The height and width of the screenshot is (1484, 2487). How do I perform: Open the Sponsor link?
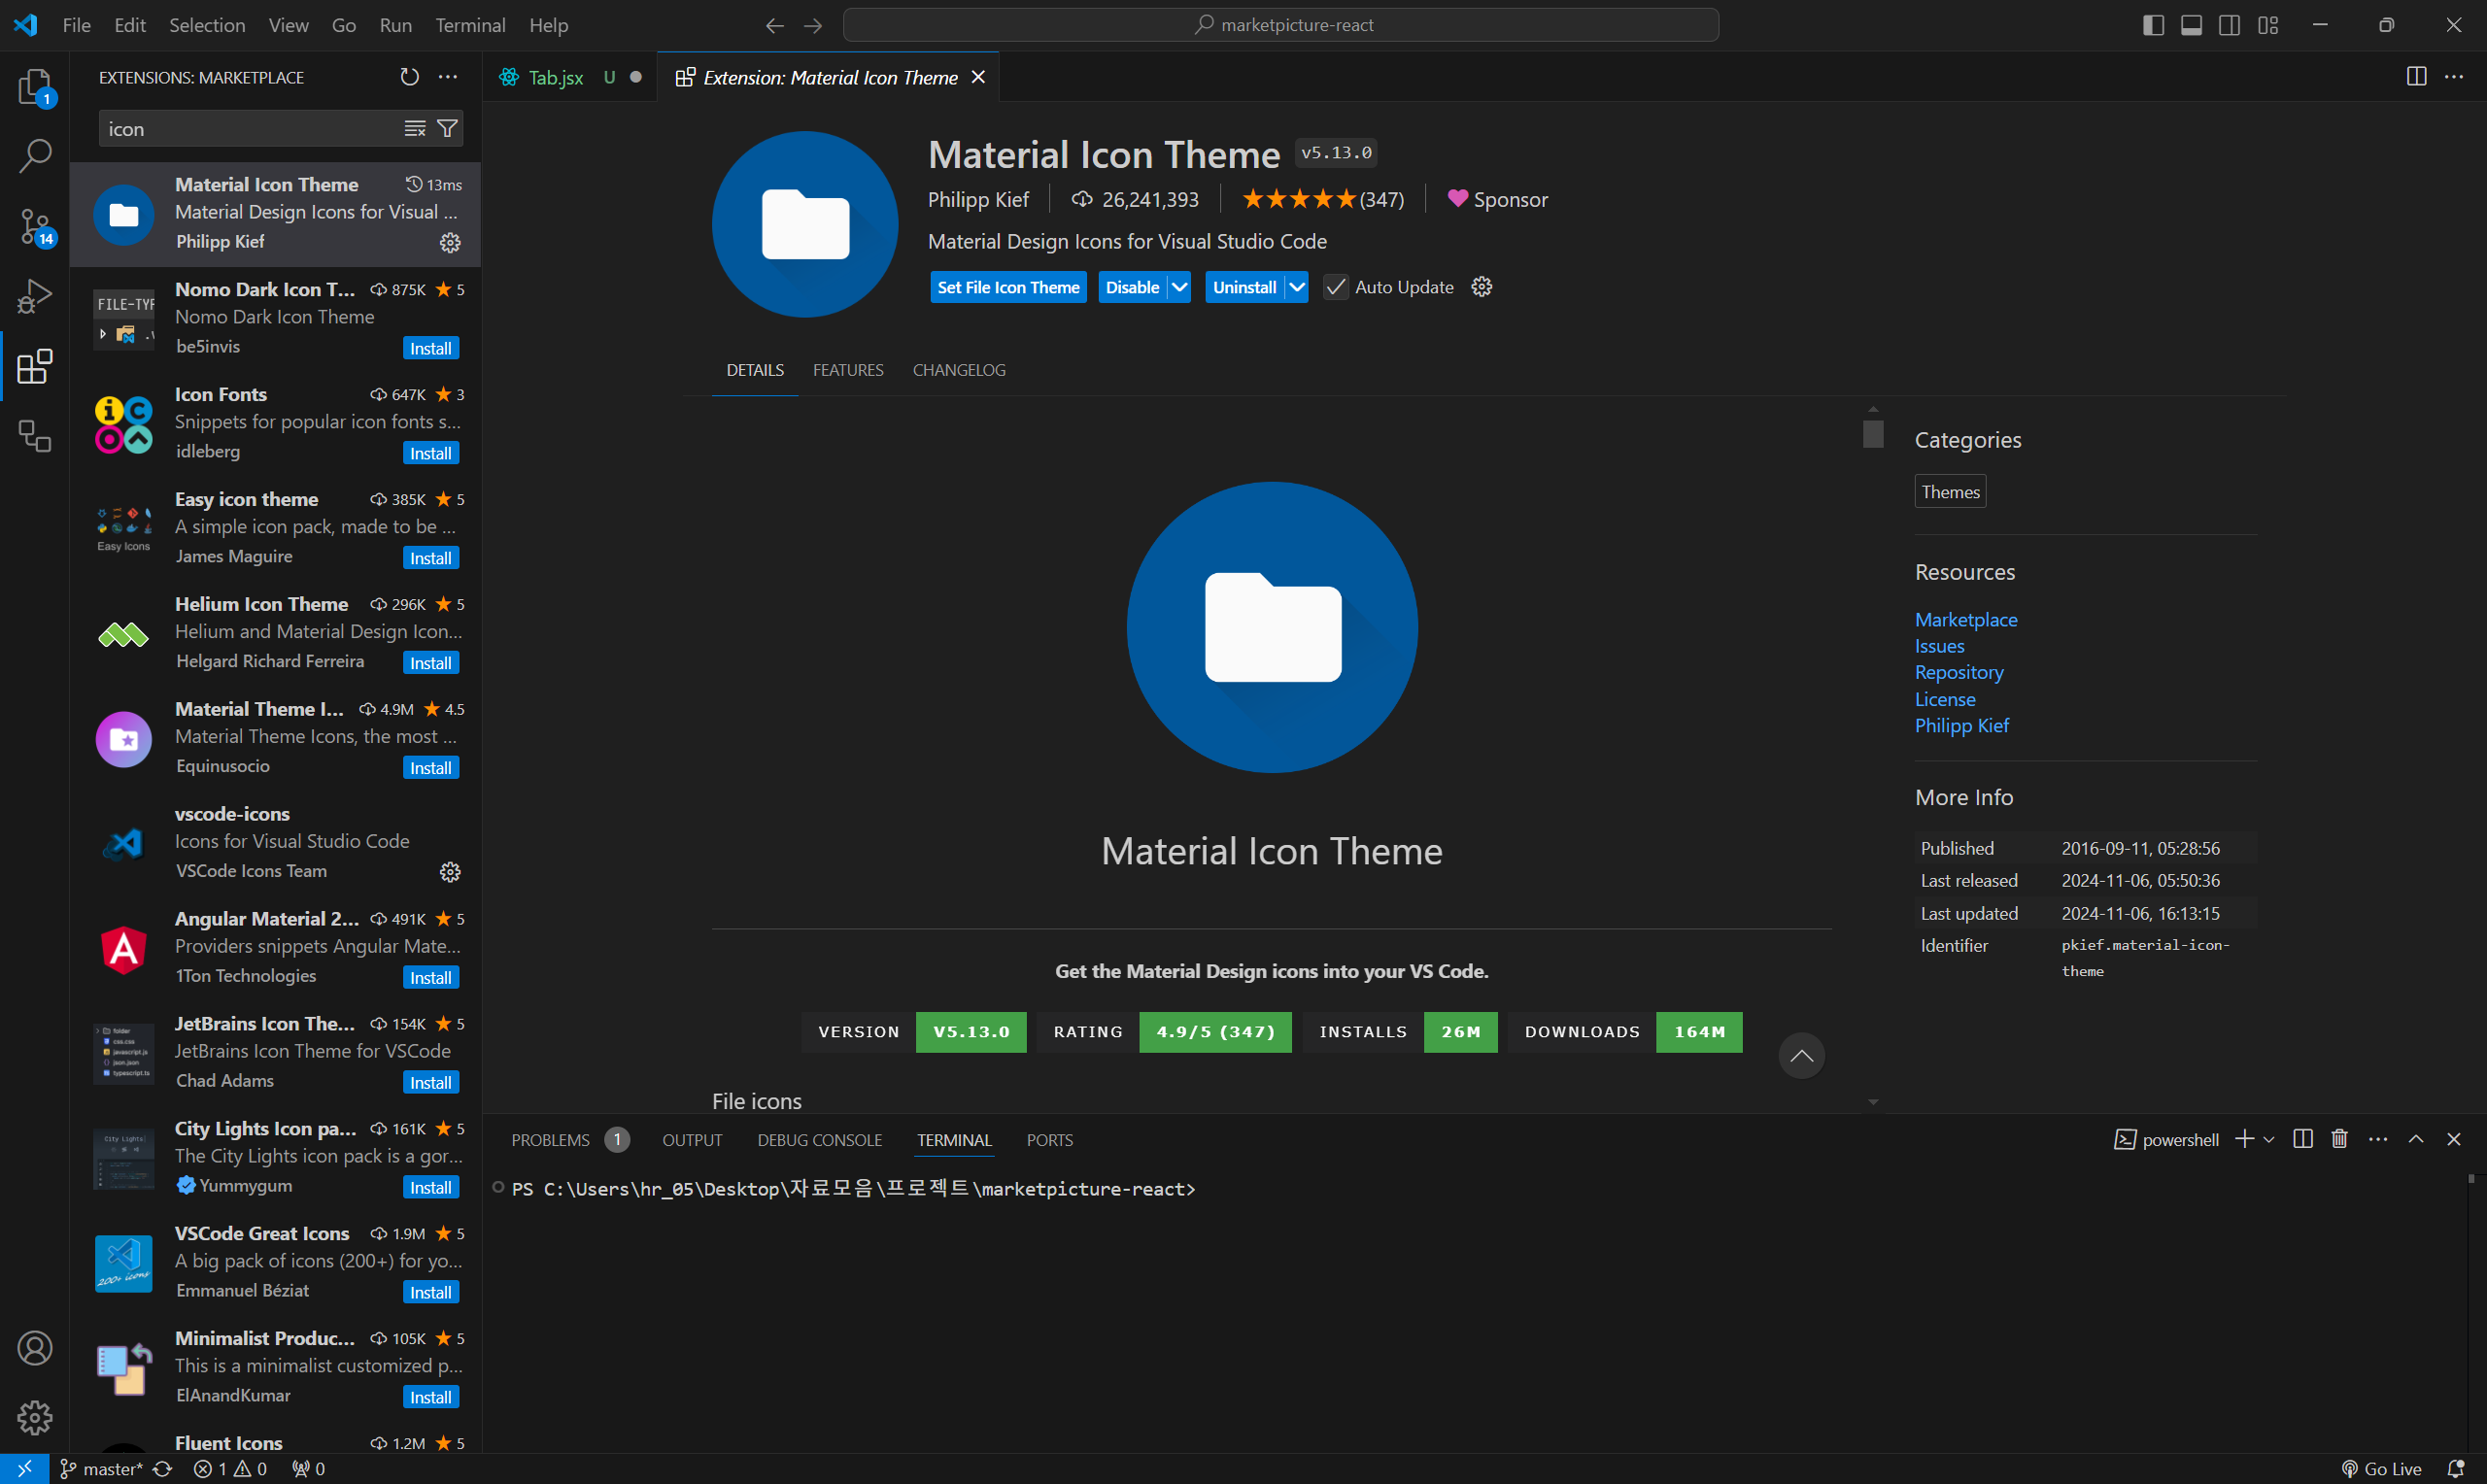tap(1498, 200)
